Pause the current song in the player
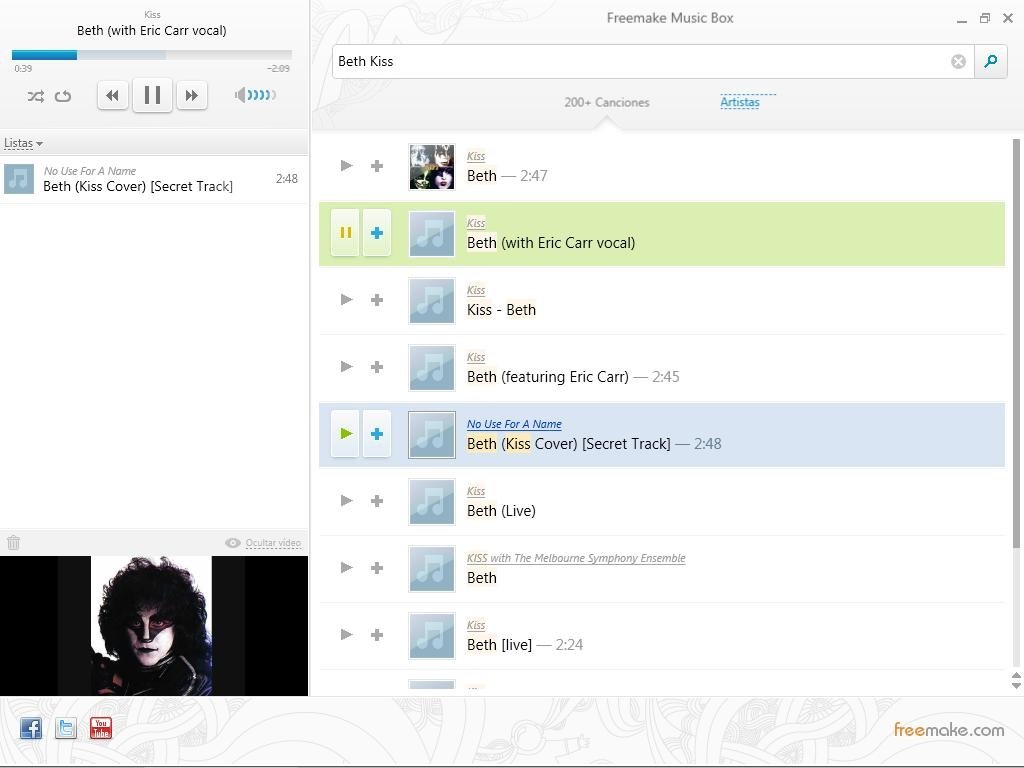This screenshot has width=1024, height=768. click(x=152, y=95)
